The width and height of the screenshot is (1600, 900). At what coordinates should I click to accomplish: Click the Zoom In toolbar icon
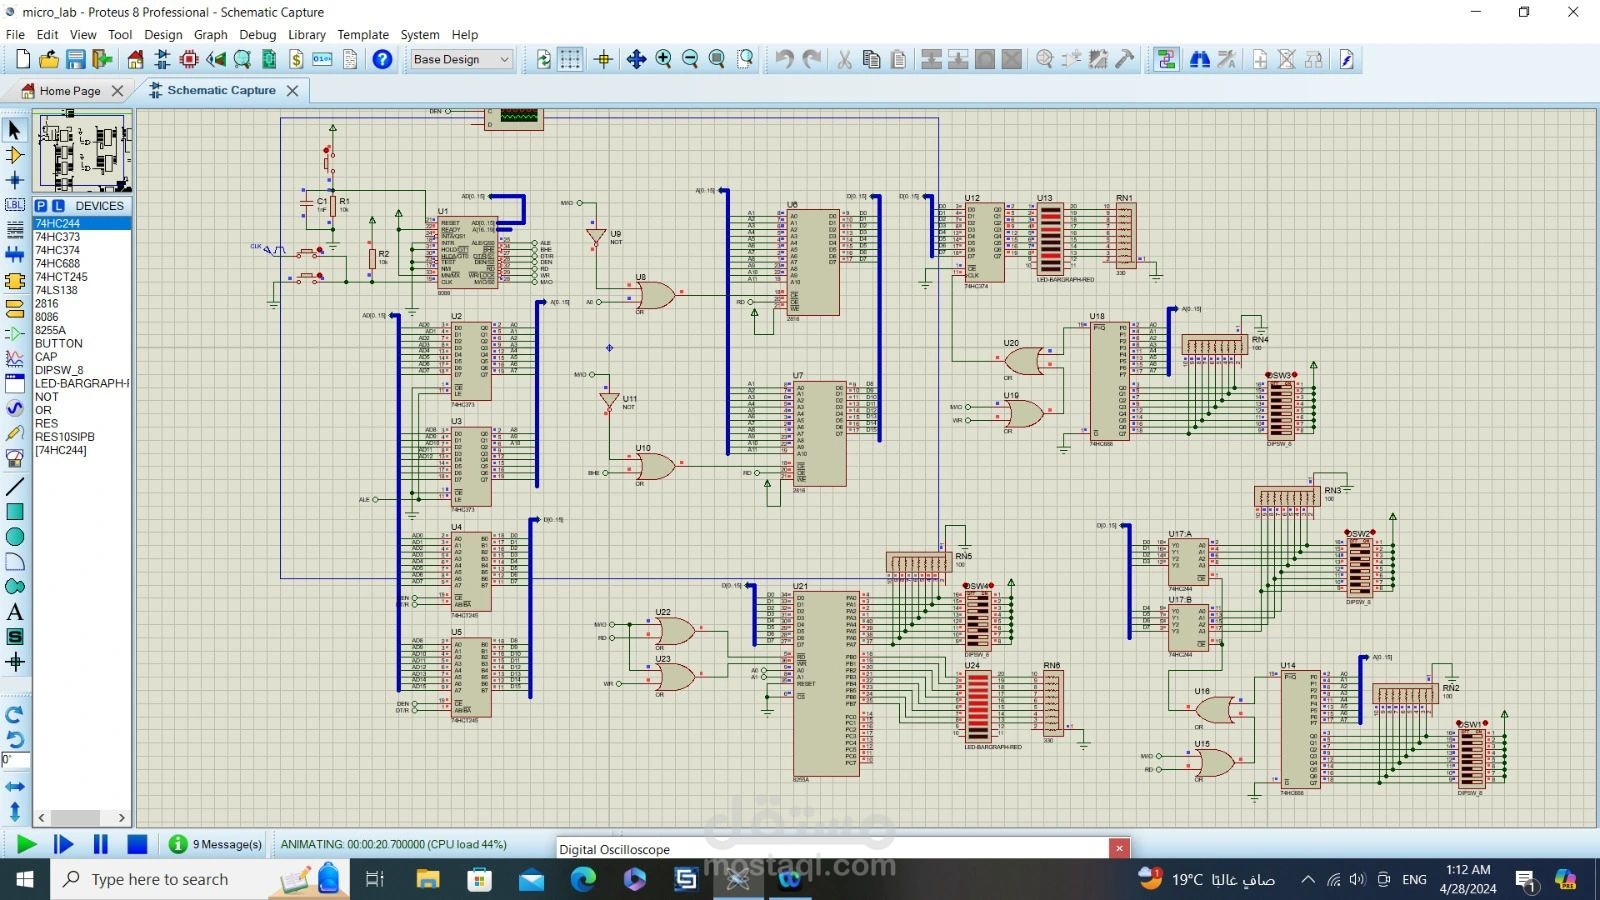tap(662, 59)
